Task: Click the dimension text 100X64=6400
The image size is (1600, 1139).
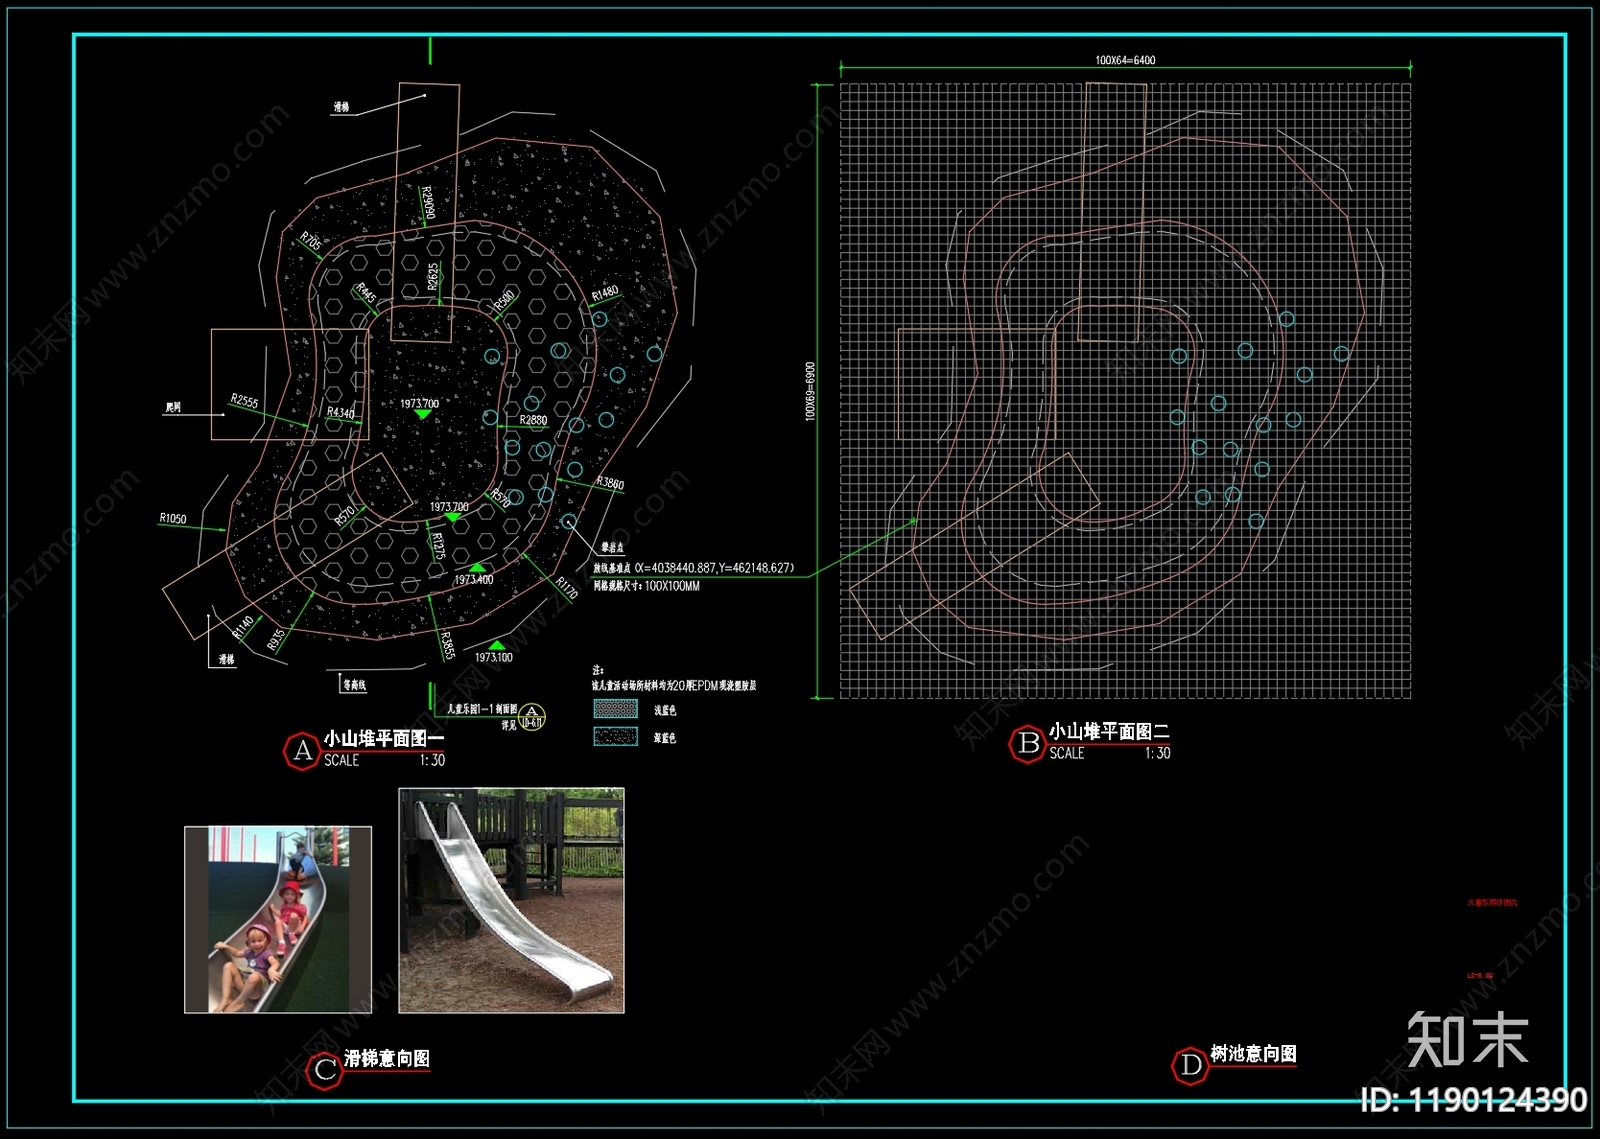Action: click(x=1125, y=60)
